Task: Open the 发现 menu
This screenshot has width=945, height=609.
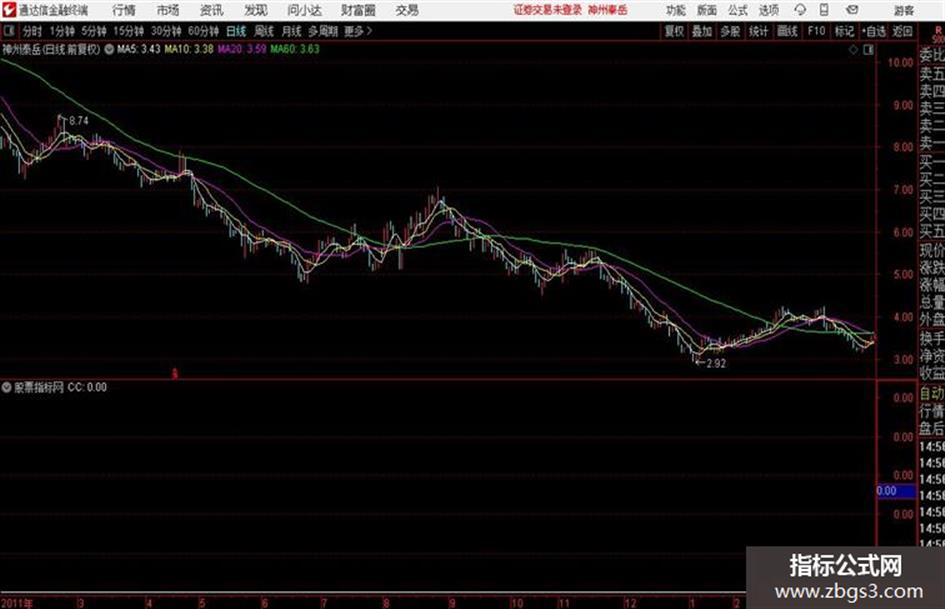Action: coord(256,10)
